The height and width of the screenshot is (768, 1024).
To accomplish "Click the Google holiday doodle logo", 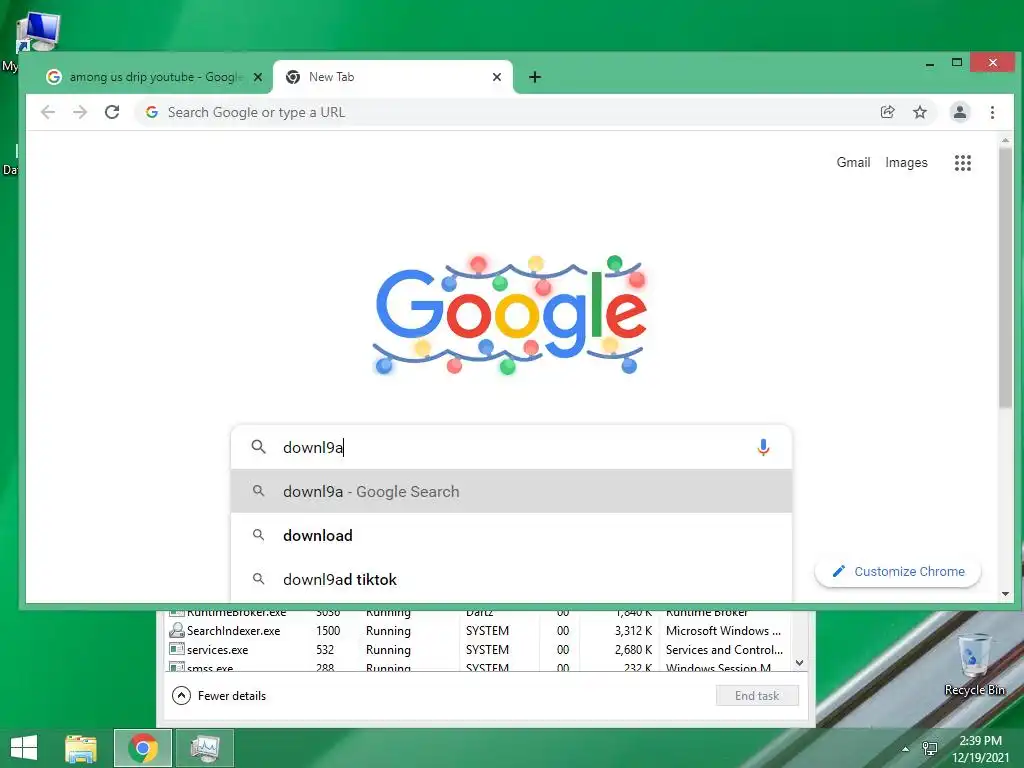I will click(x=511, y=315).
